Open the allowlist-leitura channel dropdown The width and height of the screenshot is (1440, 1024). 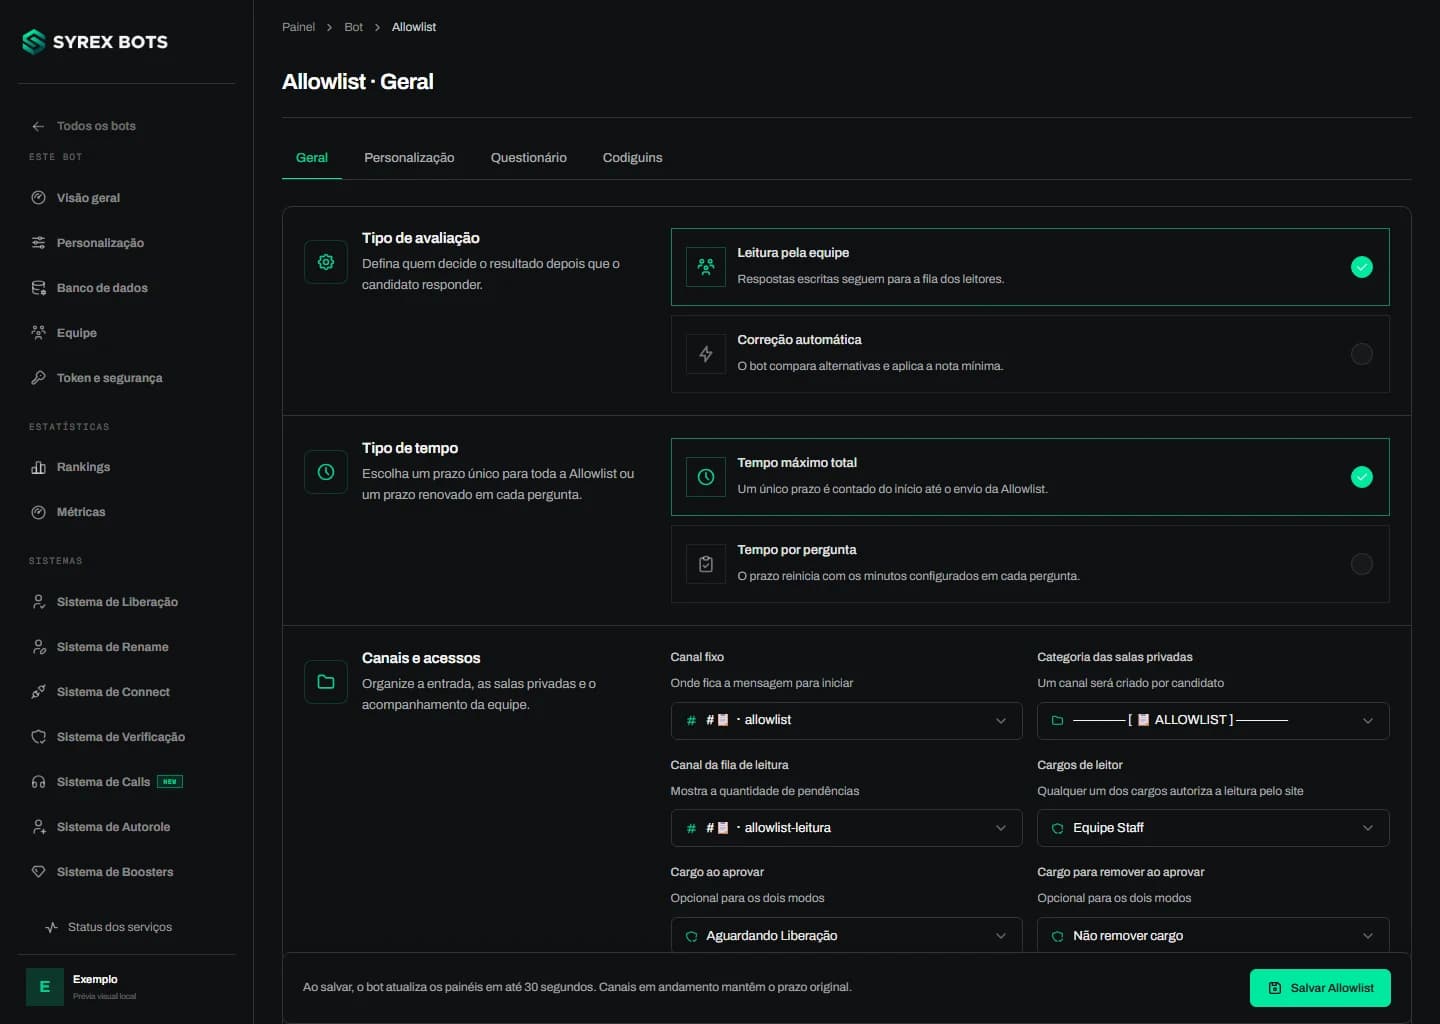click(x=846, y=828)
